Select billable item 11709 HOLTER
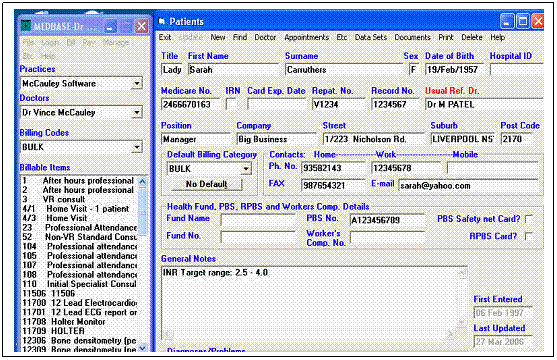The width and height of the screenshot is (557, 360). click(x=78, y=331)
